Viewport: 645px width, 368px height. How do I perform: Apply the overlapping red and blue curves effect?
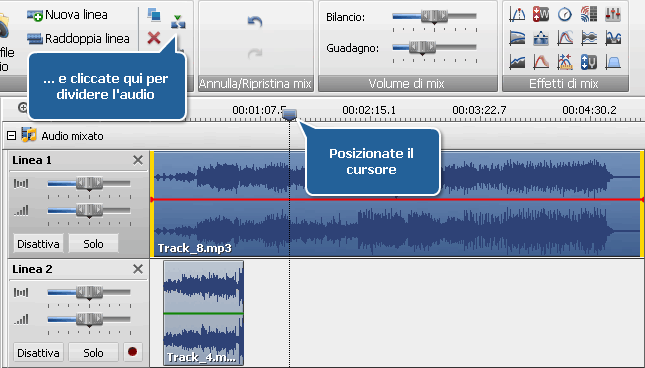coord(565,38)
